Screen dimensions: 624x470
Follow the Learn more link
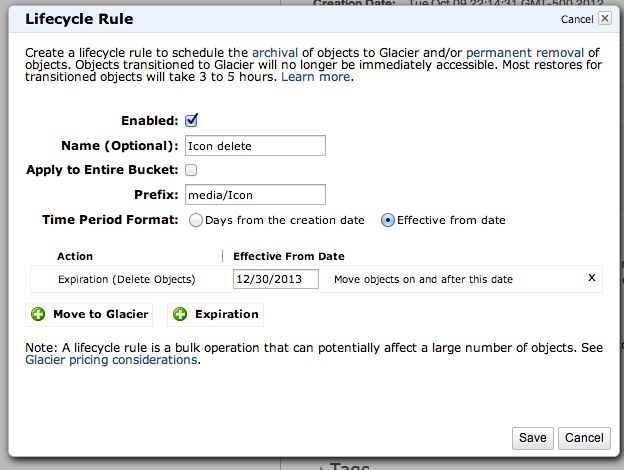tap(316, 76)
